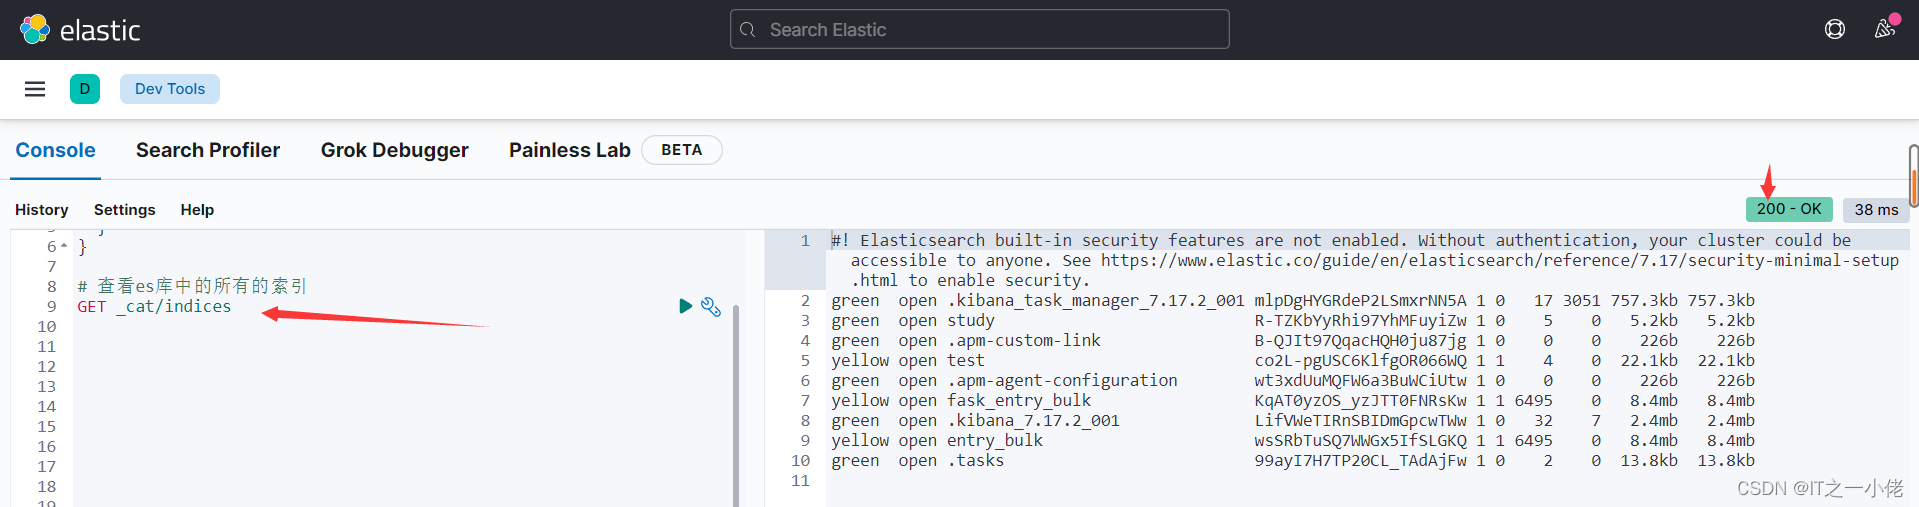Select the Painless Lab tab
This screenshot has width=1919, height=507.
(569, 150)
